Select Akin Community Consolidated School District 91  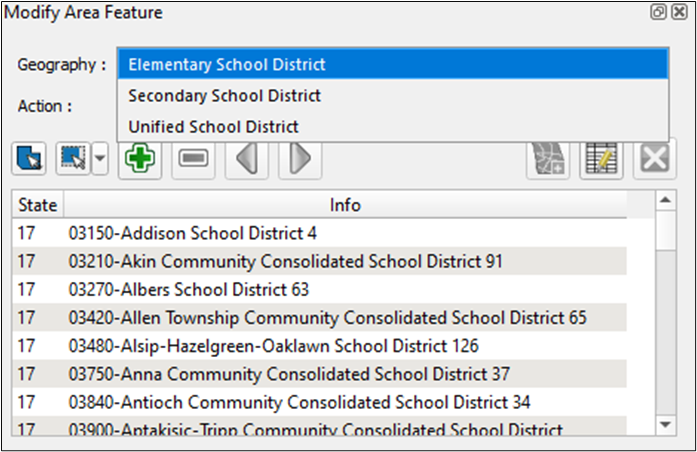tap(285, 262)
